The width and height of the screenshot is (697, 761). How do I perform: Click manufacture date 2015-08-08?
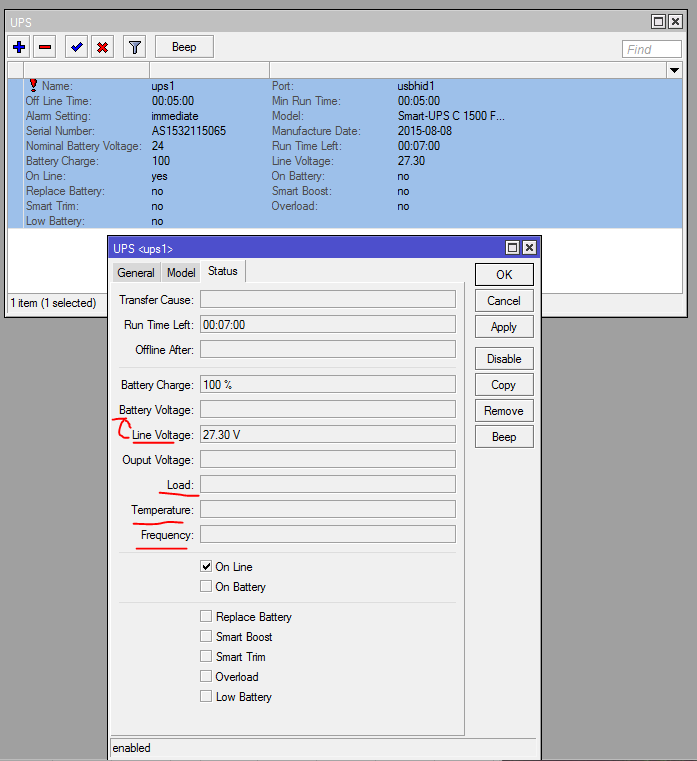click(425, 131)
